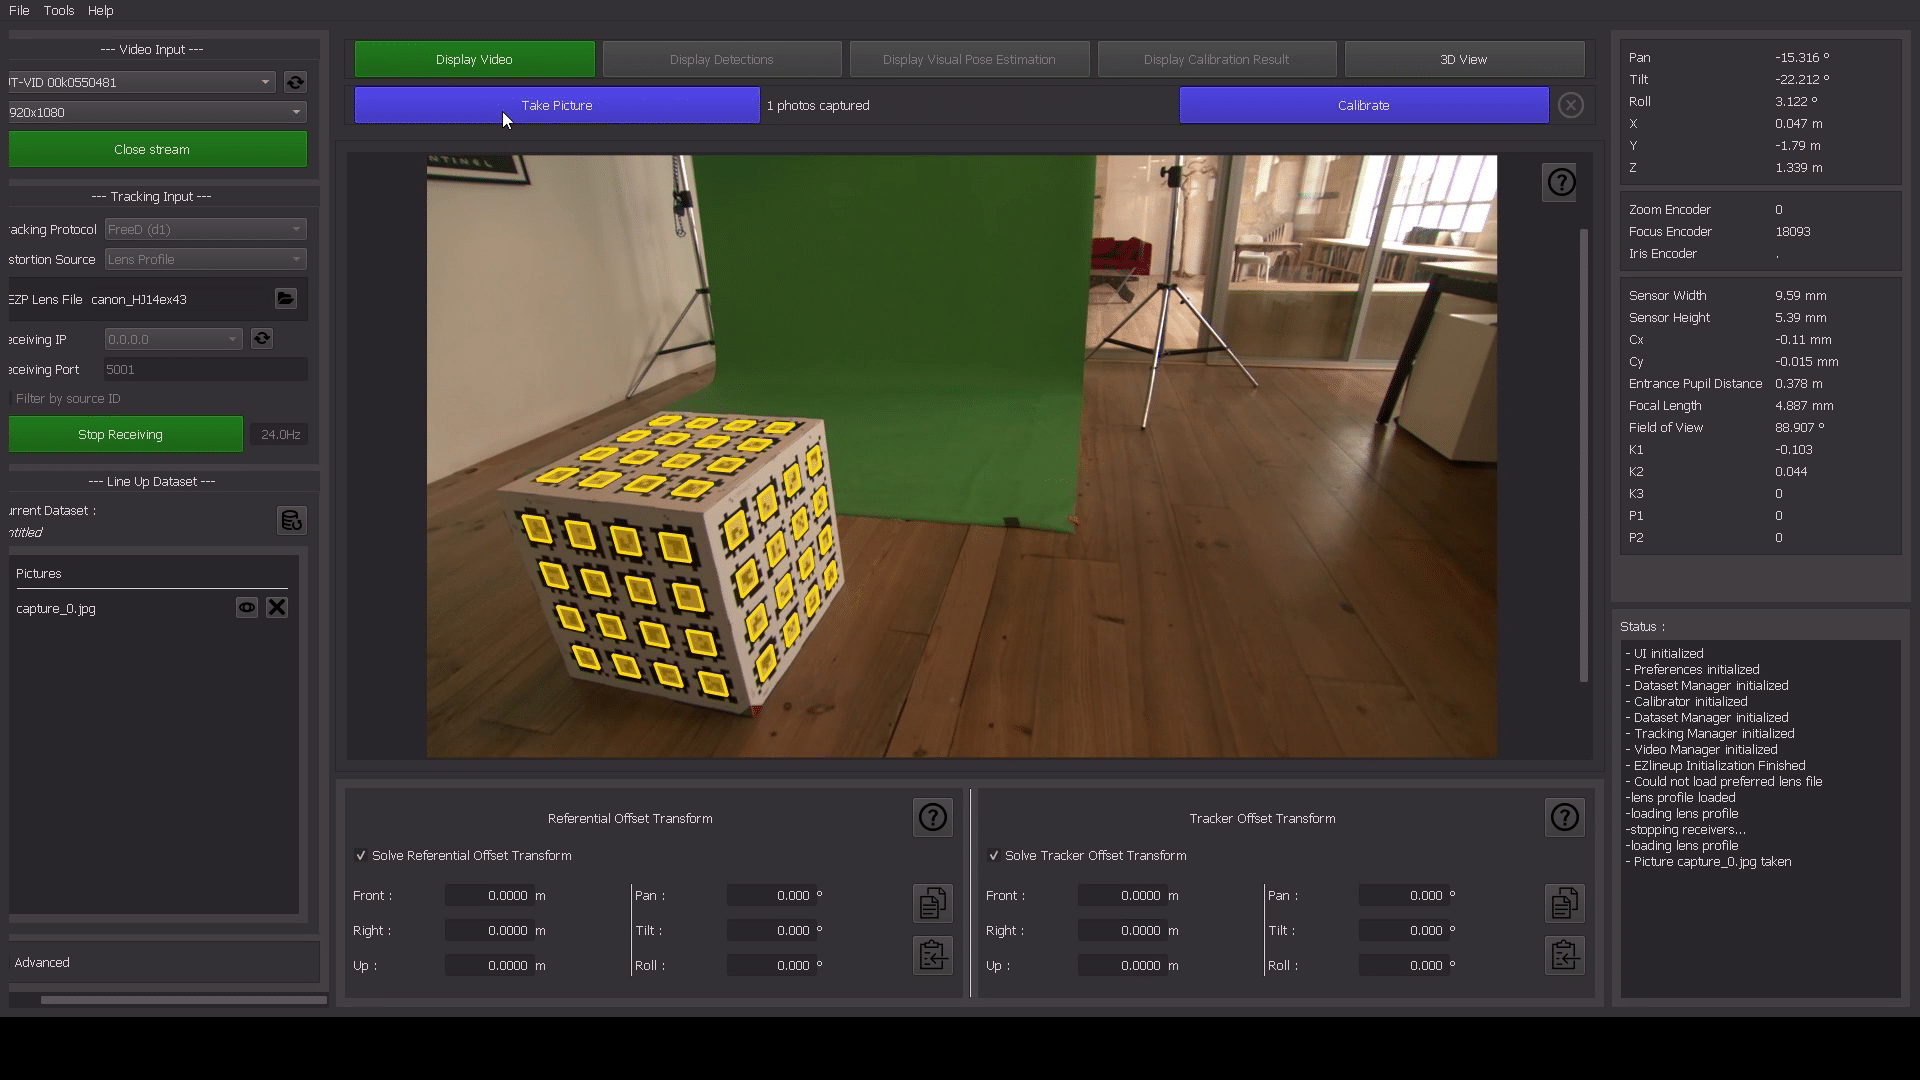Open the dataset manager icon
This screenshot has height=1080, width=1920.
(x=291, y=520)
